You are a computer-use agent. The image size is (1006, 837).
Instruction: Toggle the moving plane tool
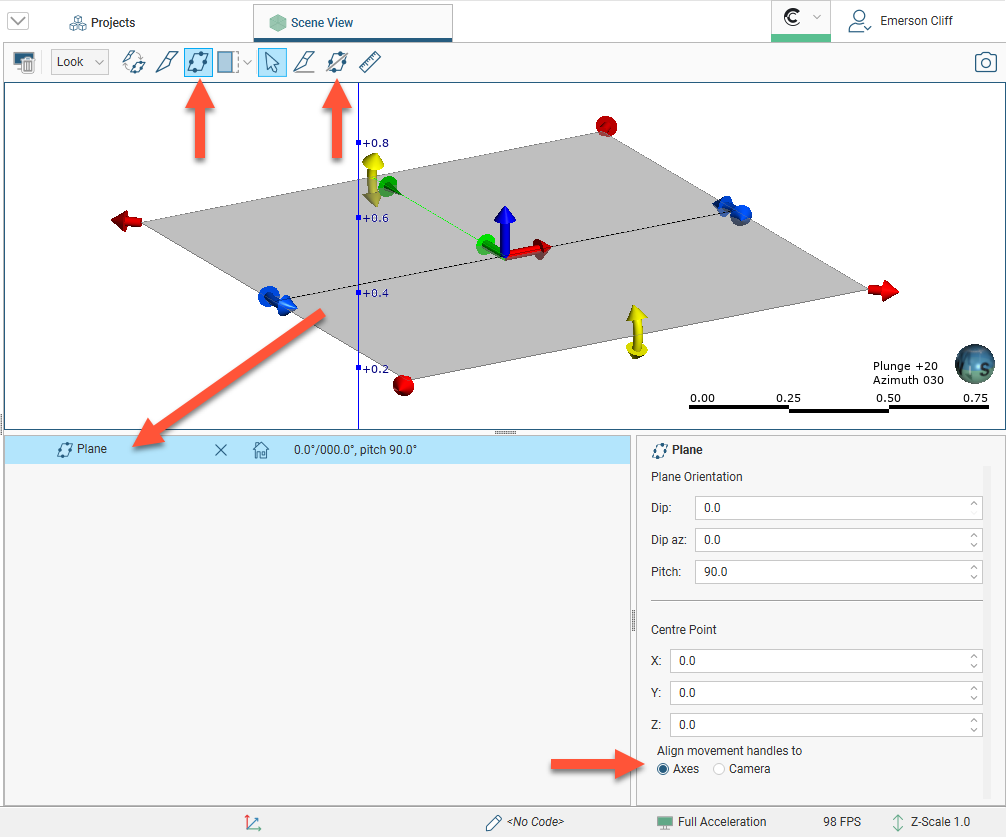pos(198,62)
